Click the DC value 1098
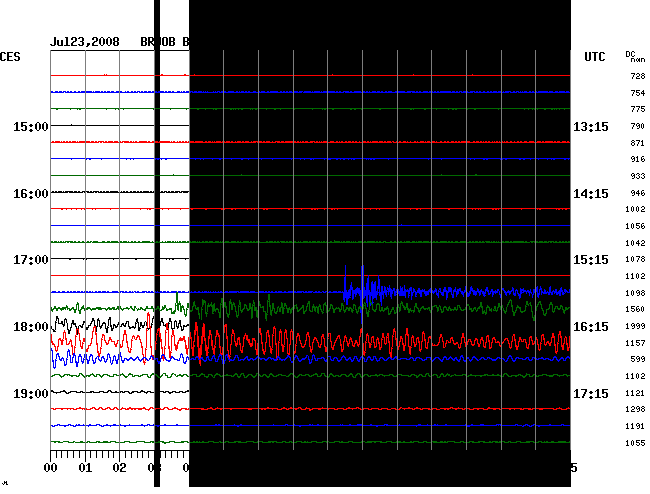The height and width of the screenshot is (494, 650). click(635, 293)
